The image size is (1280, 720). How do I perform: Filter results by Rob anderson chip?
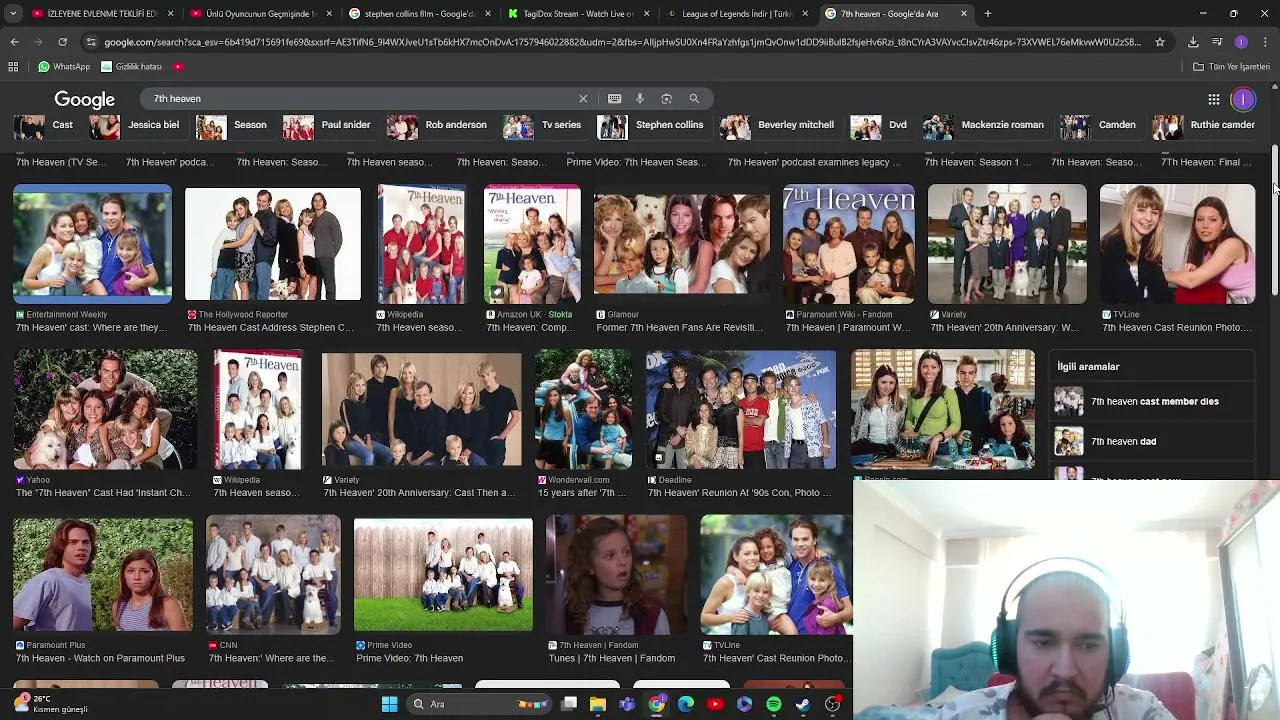pos(438,125)
